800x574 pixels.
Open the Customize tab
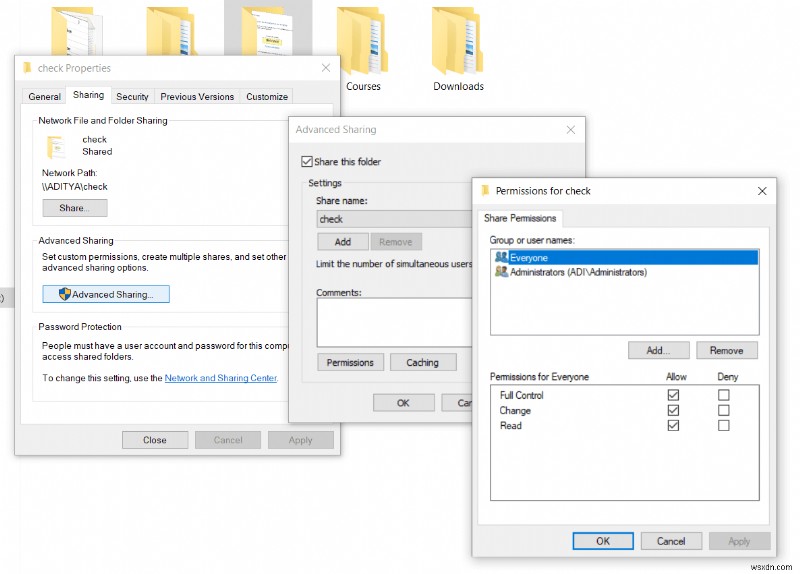(x=267, y=96)
